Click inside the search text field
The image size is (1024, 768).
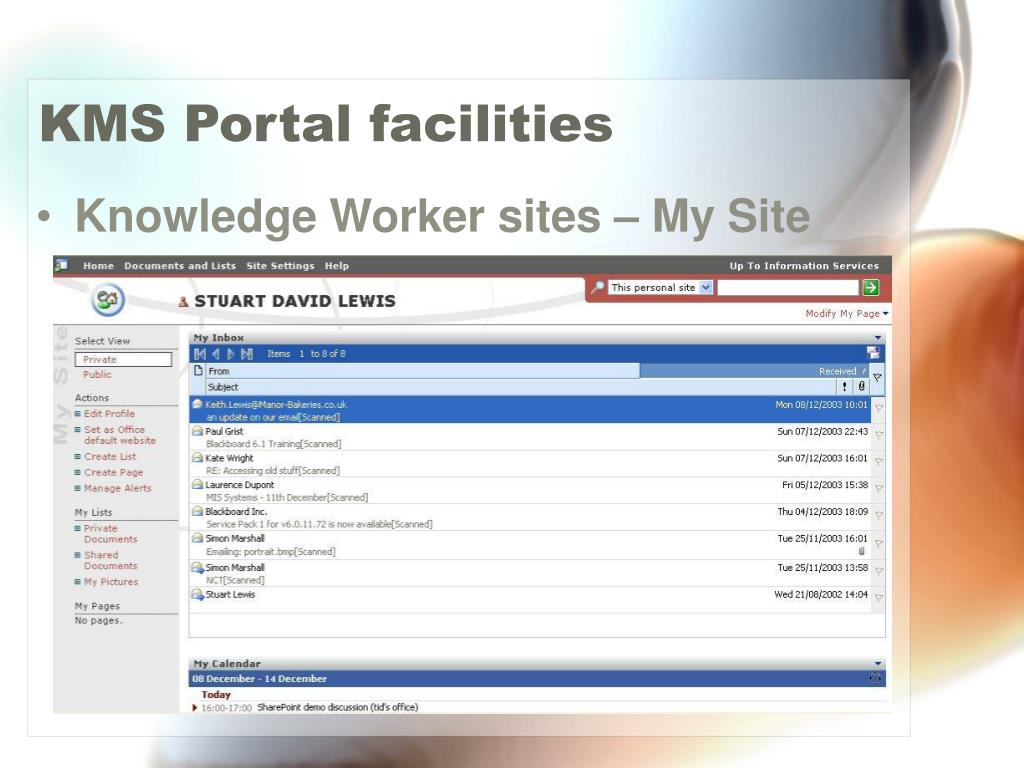[x=788, y=287]
